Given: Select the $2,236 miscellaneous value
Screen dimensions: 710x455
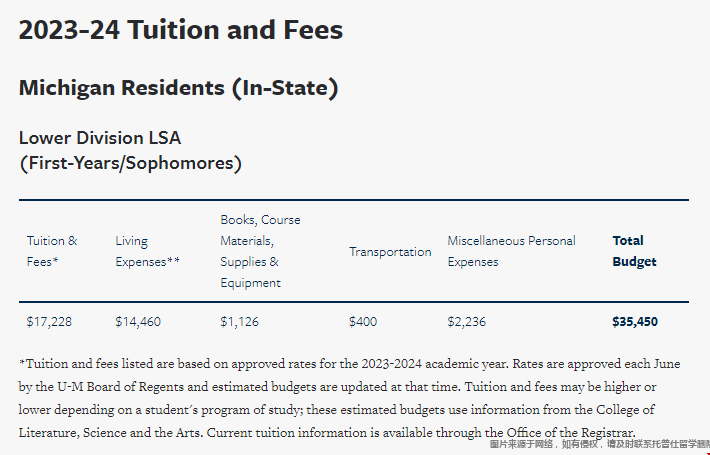Looking at the screenshot, I should [x=466, y=322].
